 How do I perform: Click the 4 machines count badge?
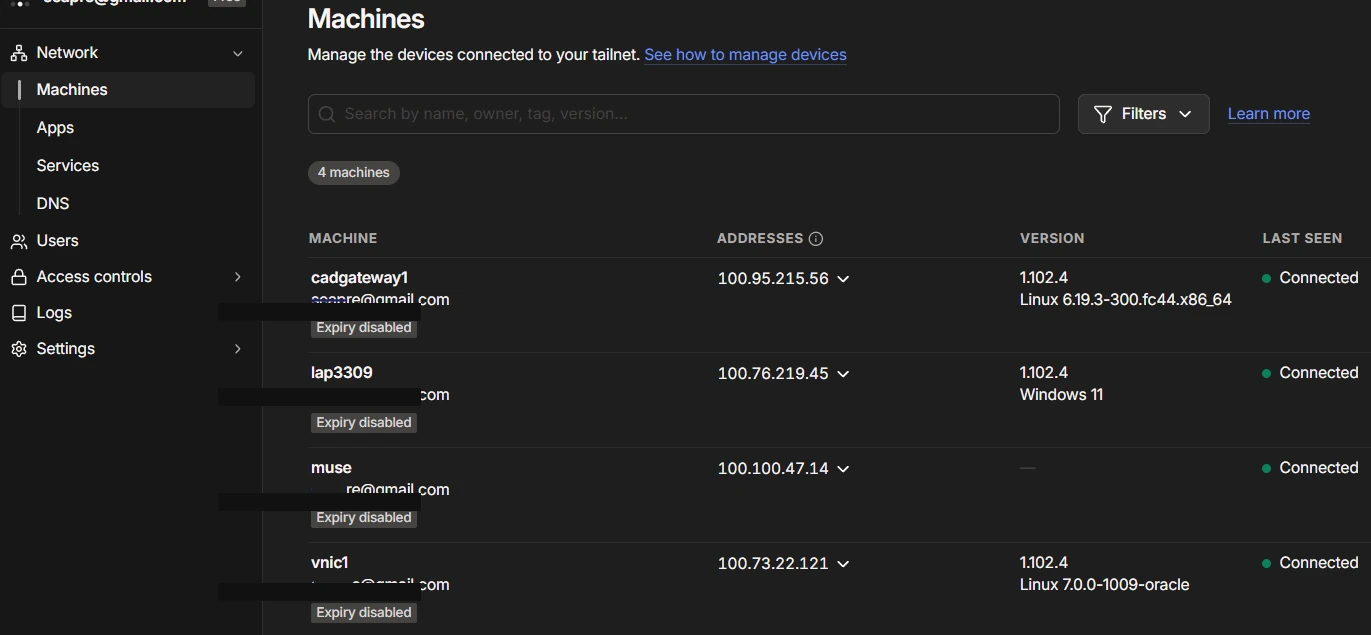354,173
